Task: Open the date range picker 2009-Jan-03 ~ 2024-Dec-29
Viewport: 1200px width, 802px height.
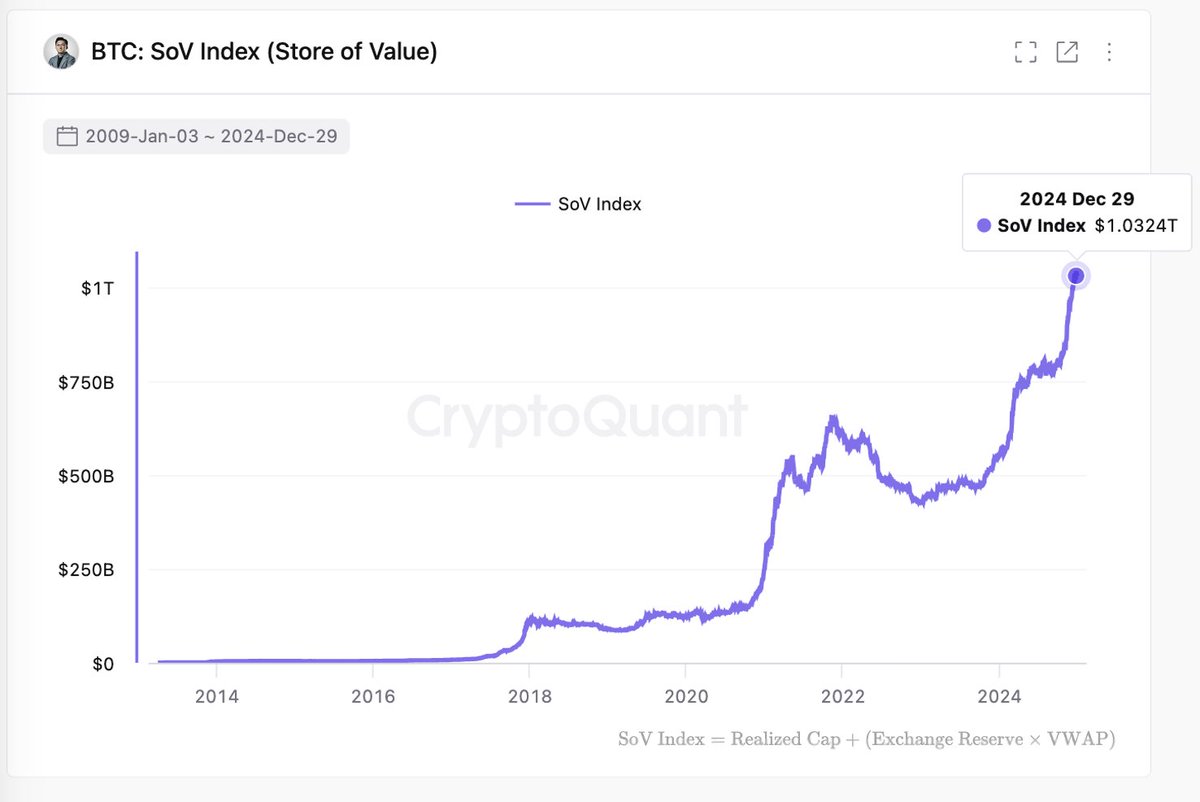Action: pyautogui.click(x=196, y=136)
